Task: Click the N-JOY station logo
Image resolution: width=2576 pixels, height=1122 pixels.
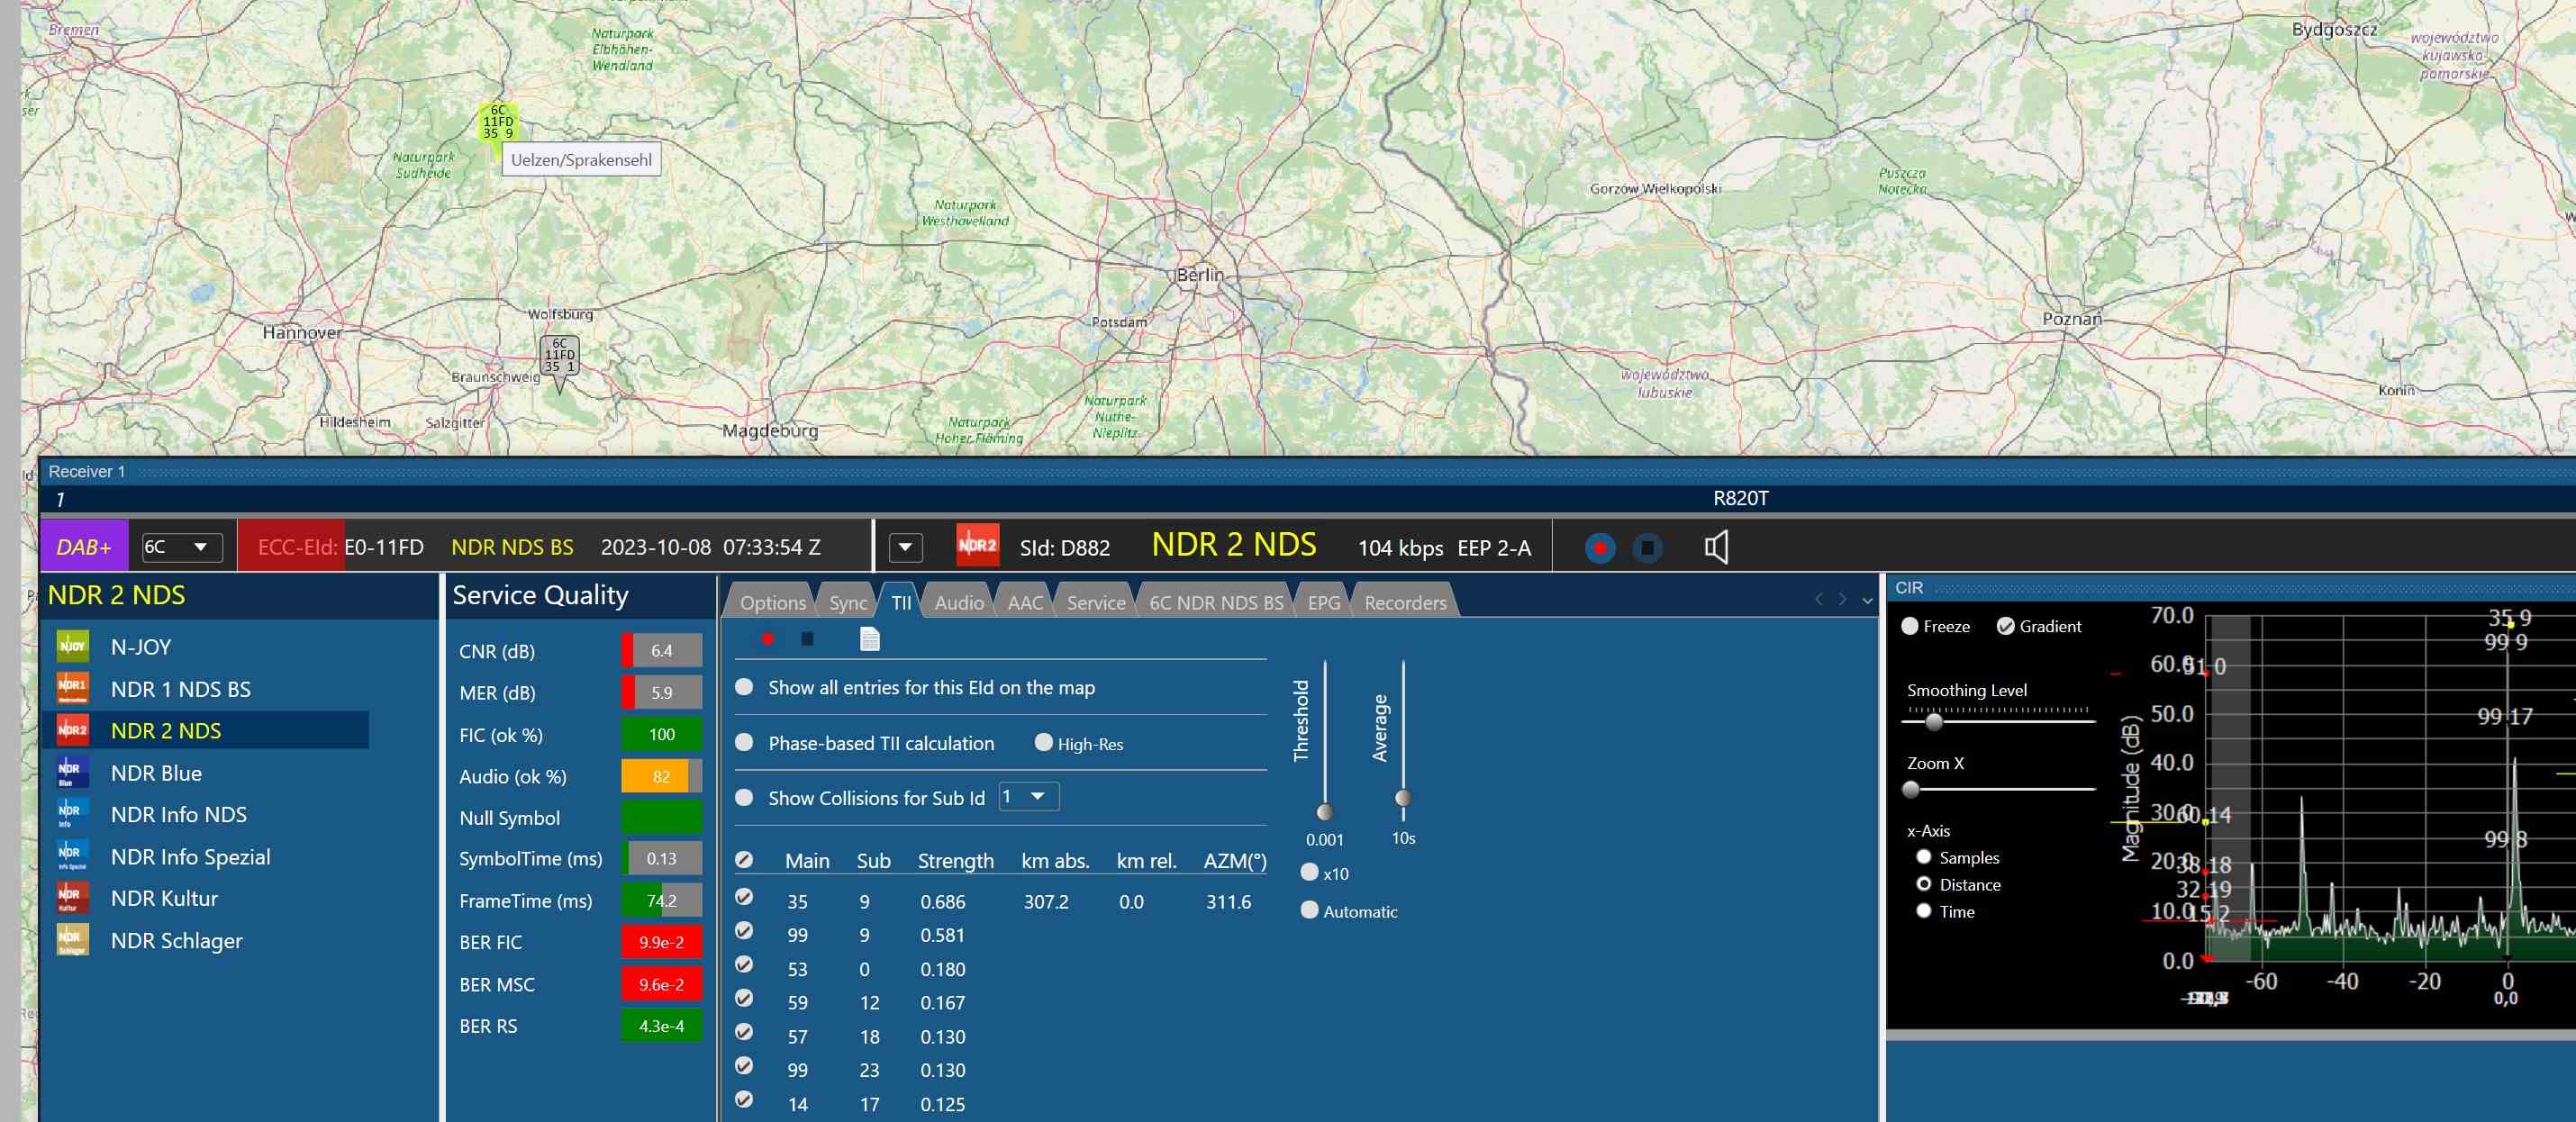Action: (x=72, y=647)
